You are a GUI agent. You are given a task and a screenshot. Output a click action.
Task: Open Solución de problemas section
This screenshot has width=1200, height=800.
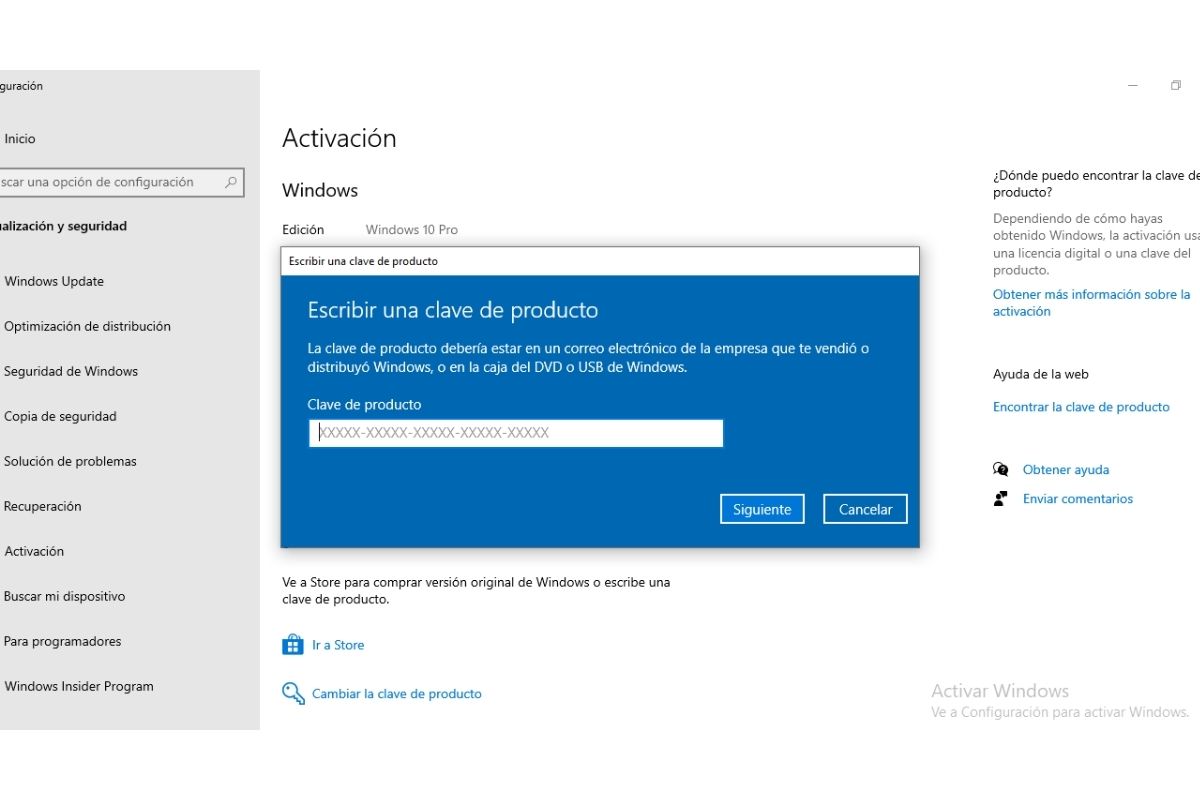[70, 461]
